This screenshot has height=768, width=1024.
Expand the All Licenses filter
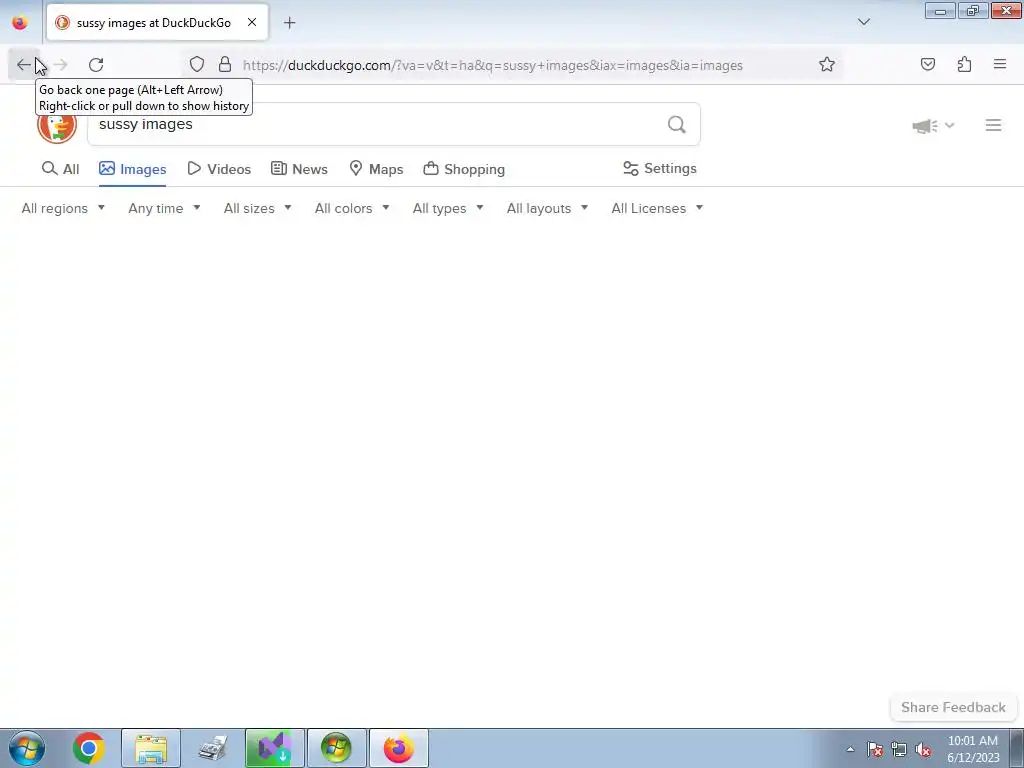tap(657, 208)
